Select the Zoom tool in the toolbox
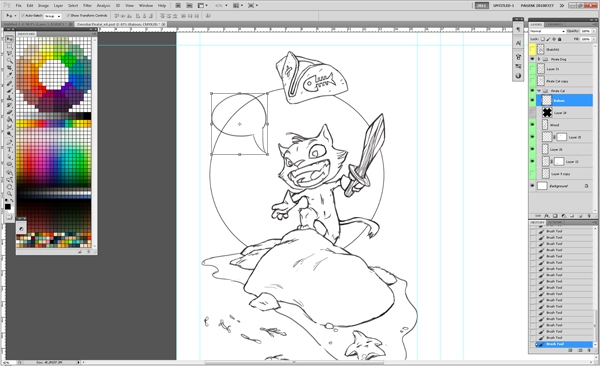 pos(9,194)
